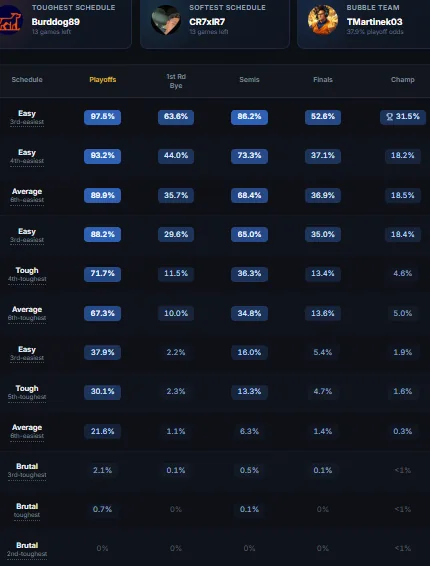Screen dimensions: 430x566
Task: Click the Schedule column header
Action: [x=27, y=80]
